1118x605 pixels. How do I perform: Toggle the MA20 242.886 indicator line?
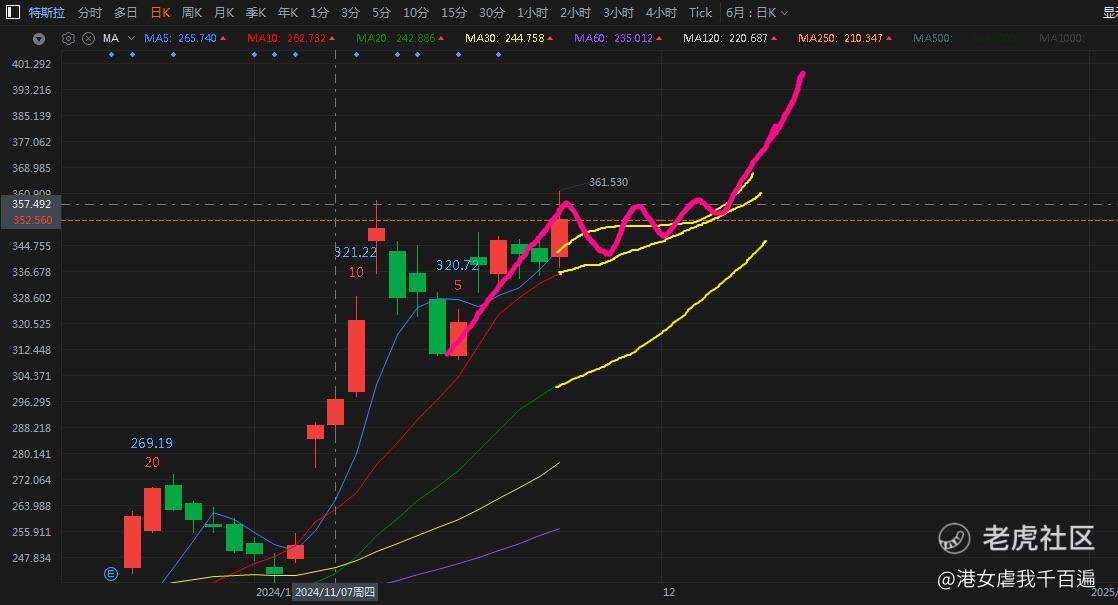(399, 38)
